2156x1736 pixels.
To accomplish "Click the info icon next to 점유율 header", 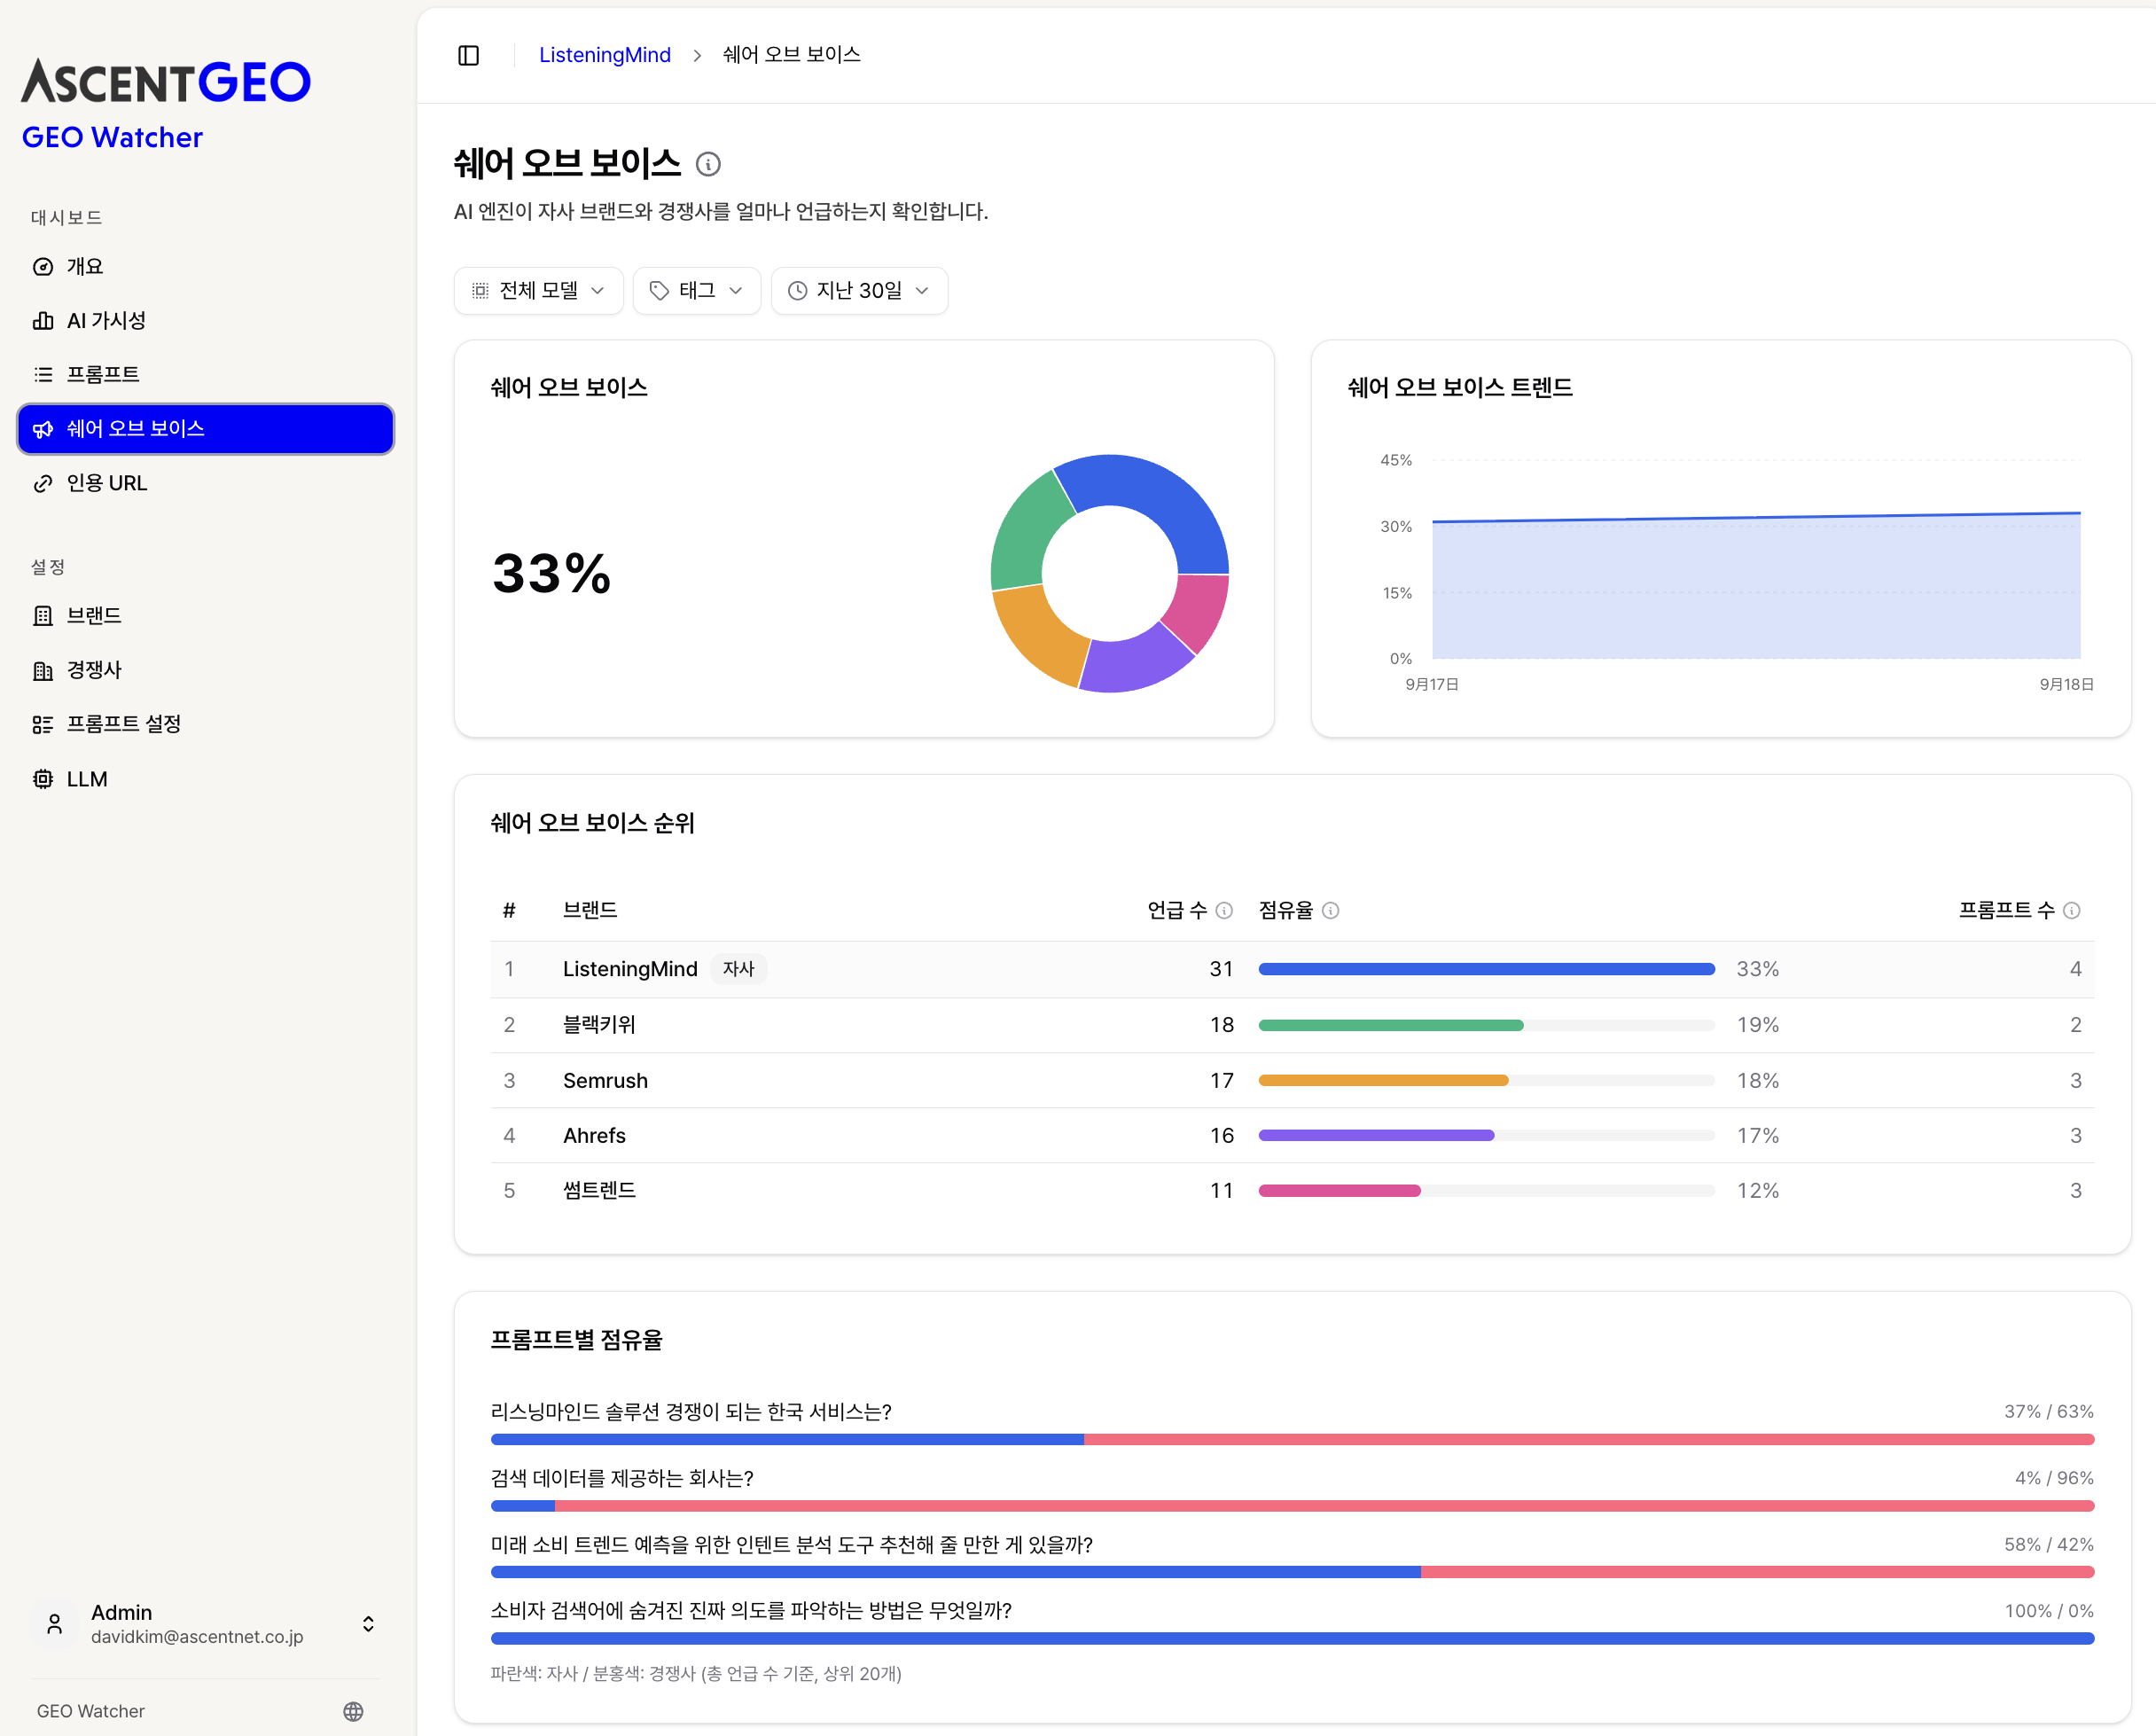I will pyautogui.click(x=1330, y=910).
